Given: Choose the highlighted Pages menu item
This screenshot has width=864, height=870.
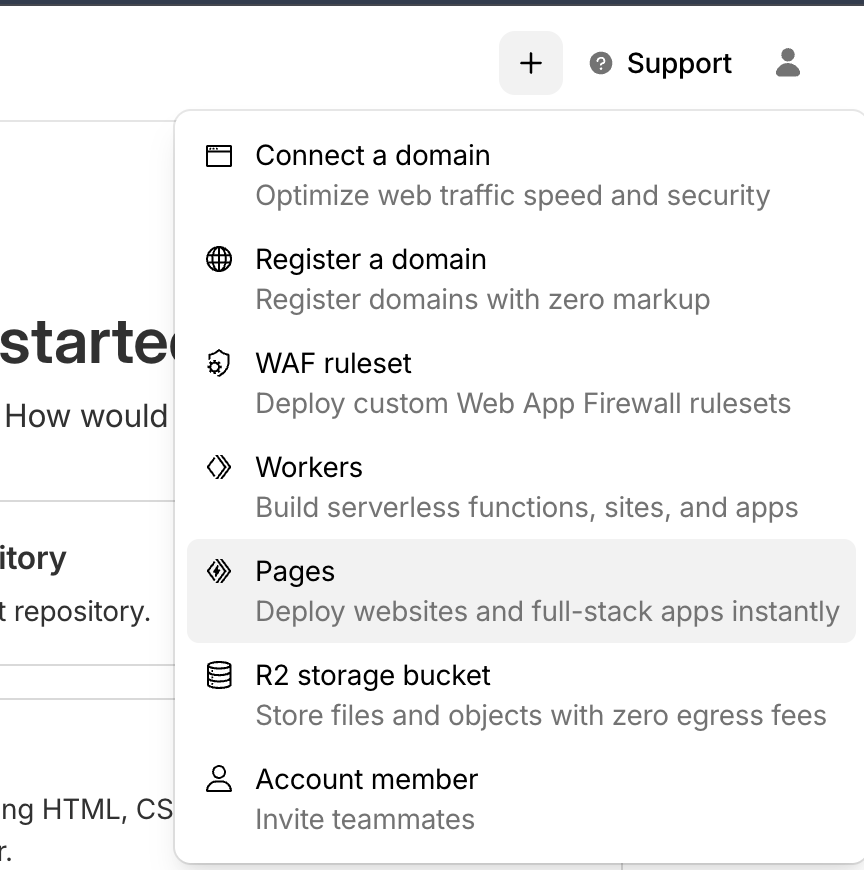Looking at the screenshot, I should tap(295, 572).
